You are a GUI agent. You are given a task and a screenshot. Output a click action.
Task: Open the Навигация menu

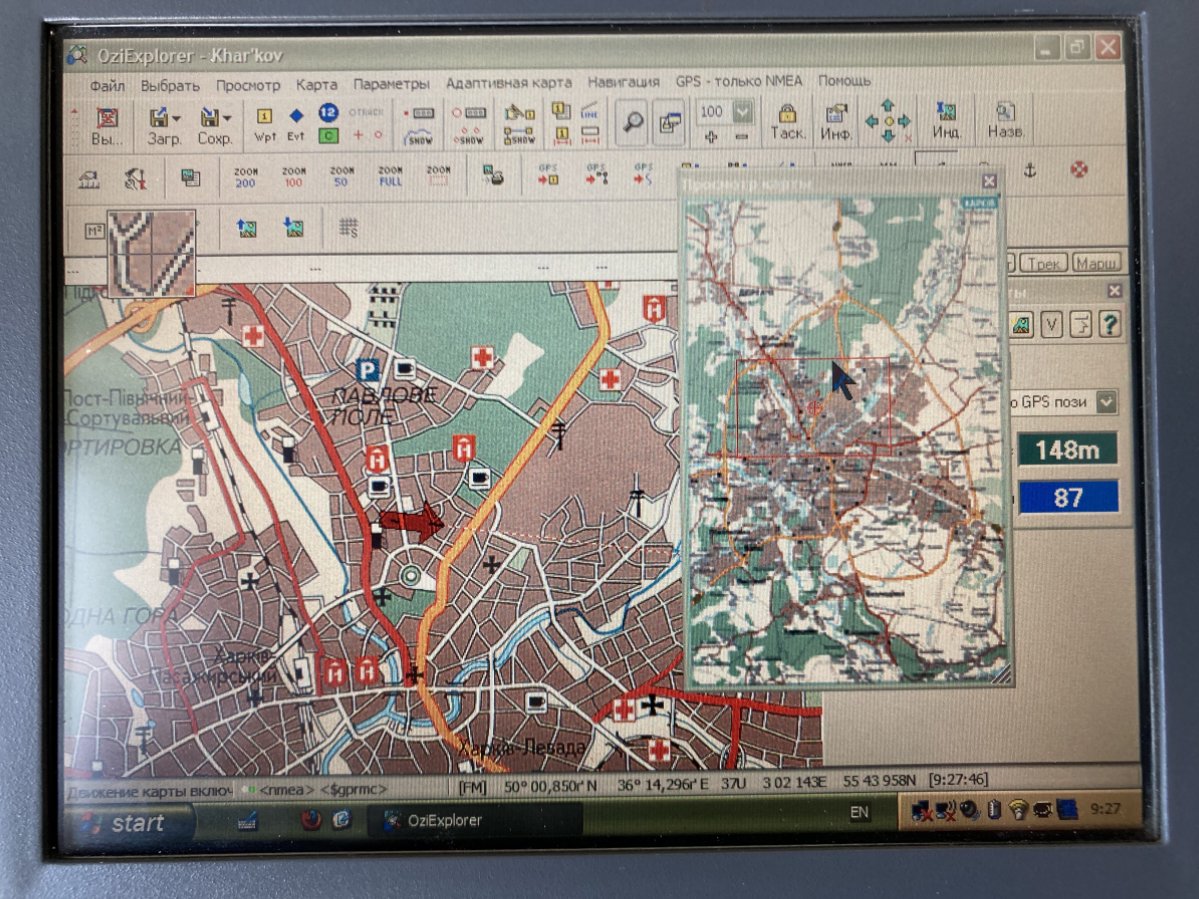pos(623,83)
